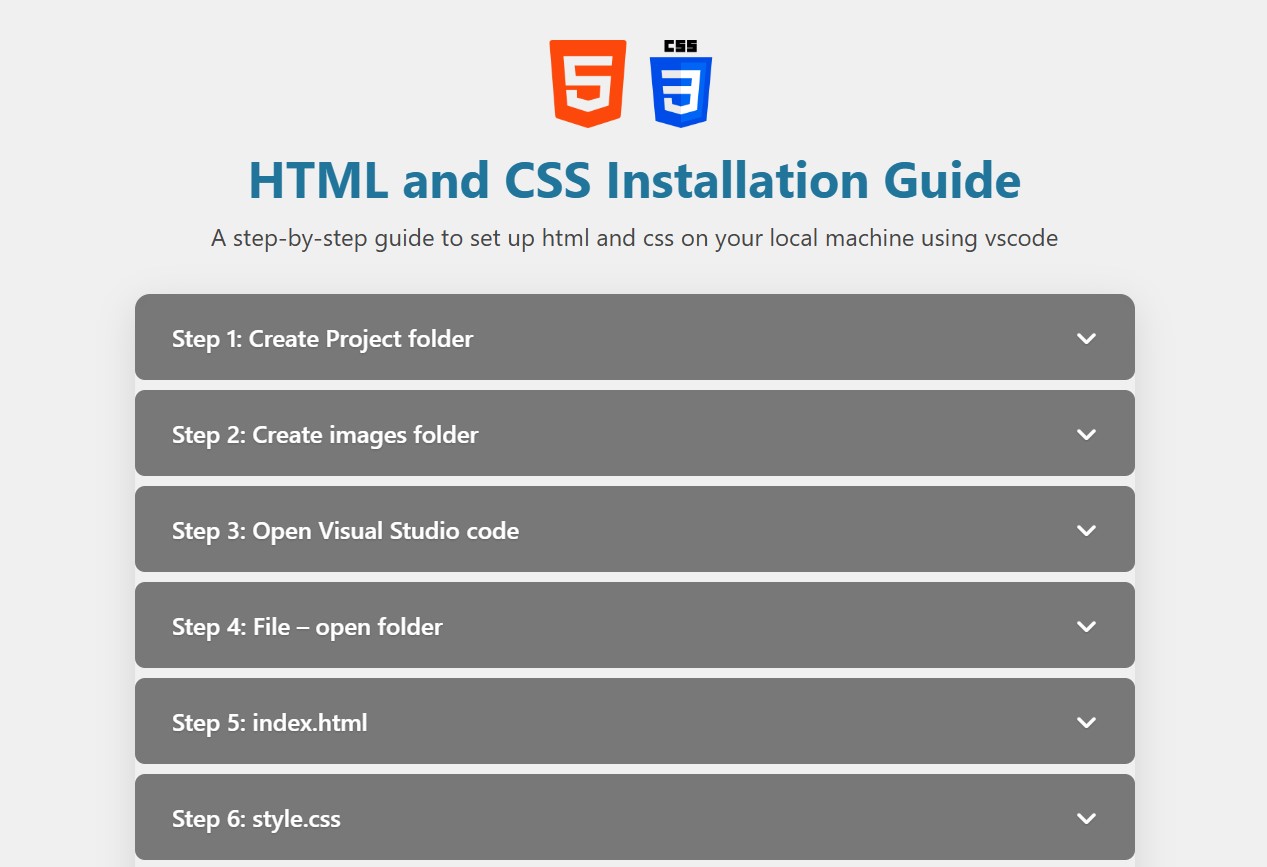Open the 'Step 1: Create Project folder' label
The image size is (1267, 867).
pyautogui.click(x=322, y=339)
